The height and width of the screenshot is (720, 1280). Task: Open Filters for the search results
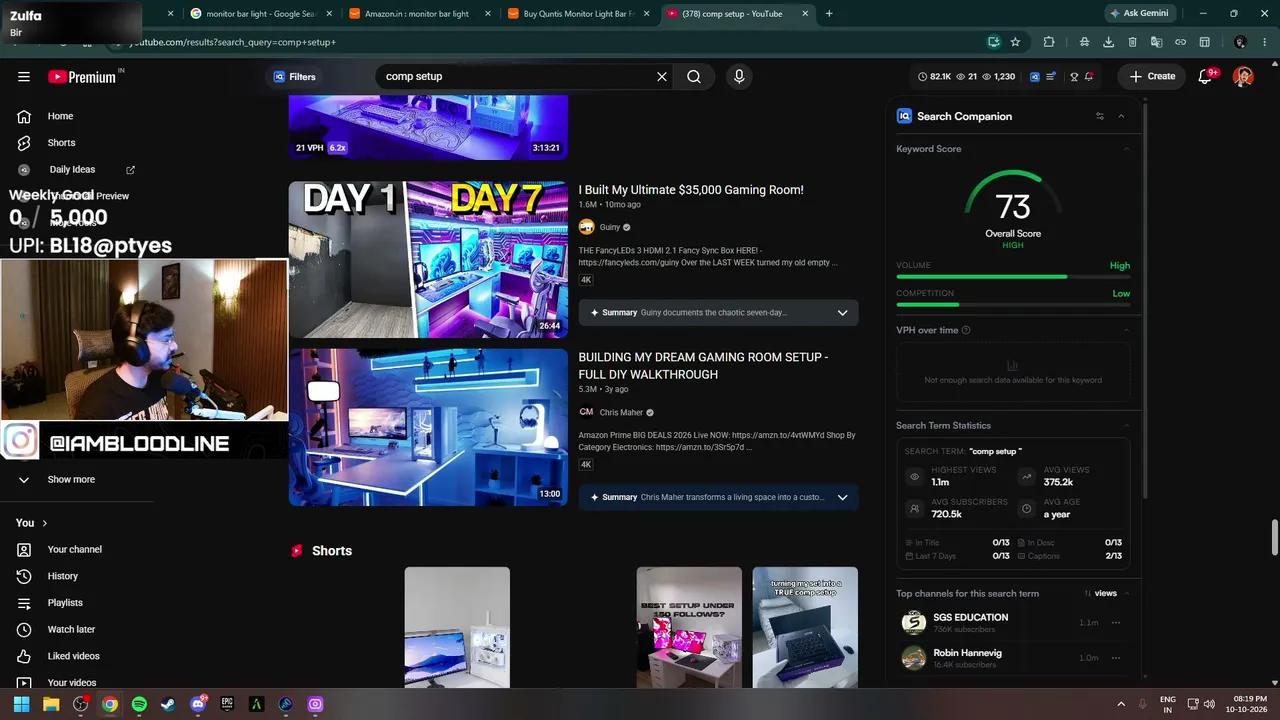click(x=295, y=76)
